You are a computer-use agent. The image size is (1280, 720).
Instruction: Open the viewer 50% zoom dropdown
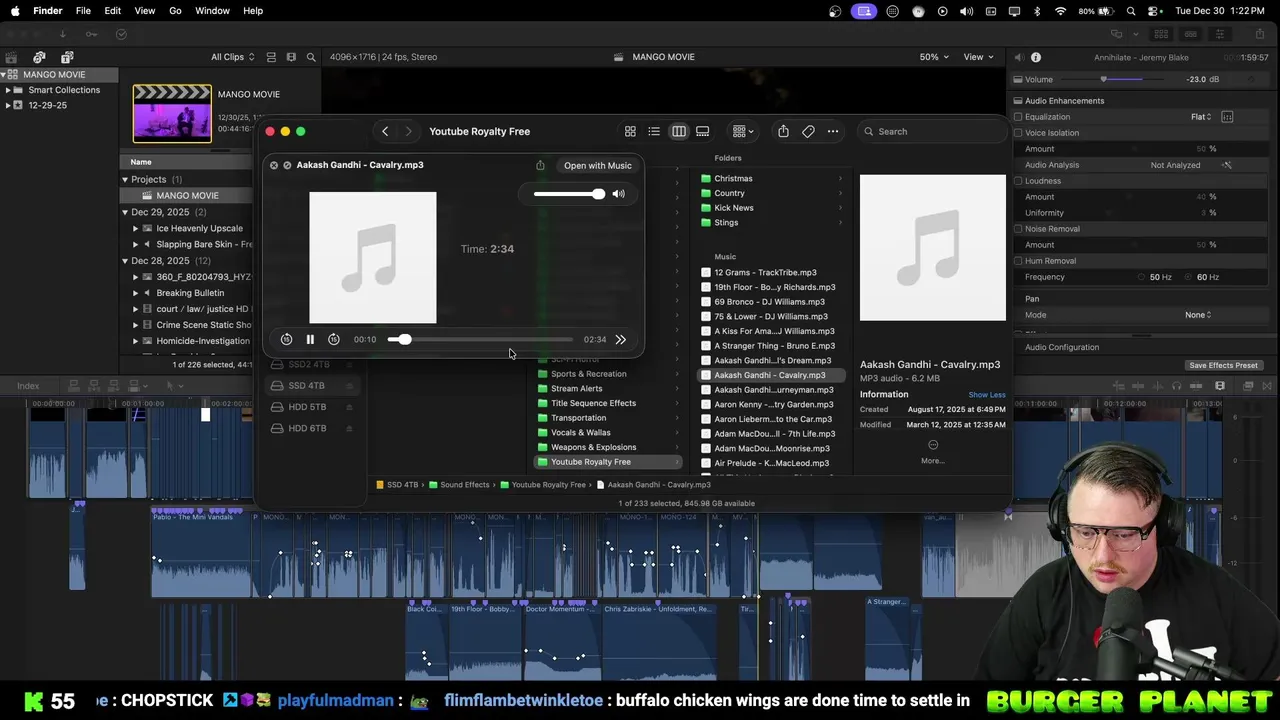click(934, 57)
